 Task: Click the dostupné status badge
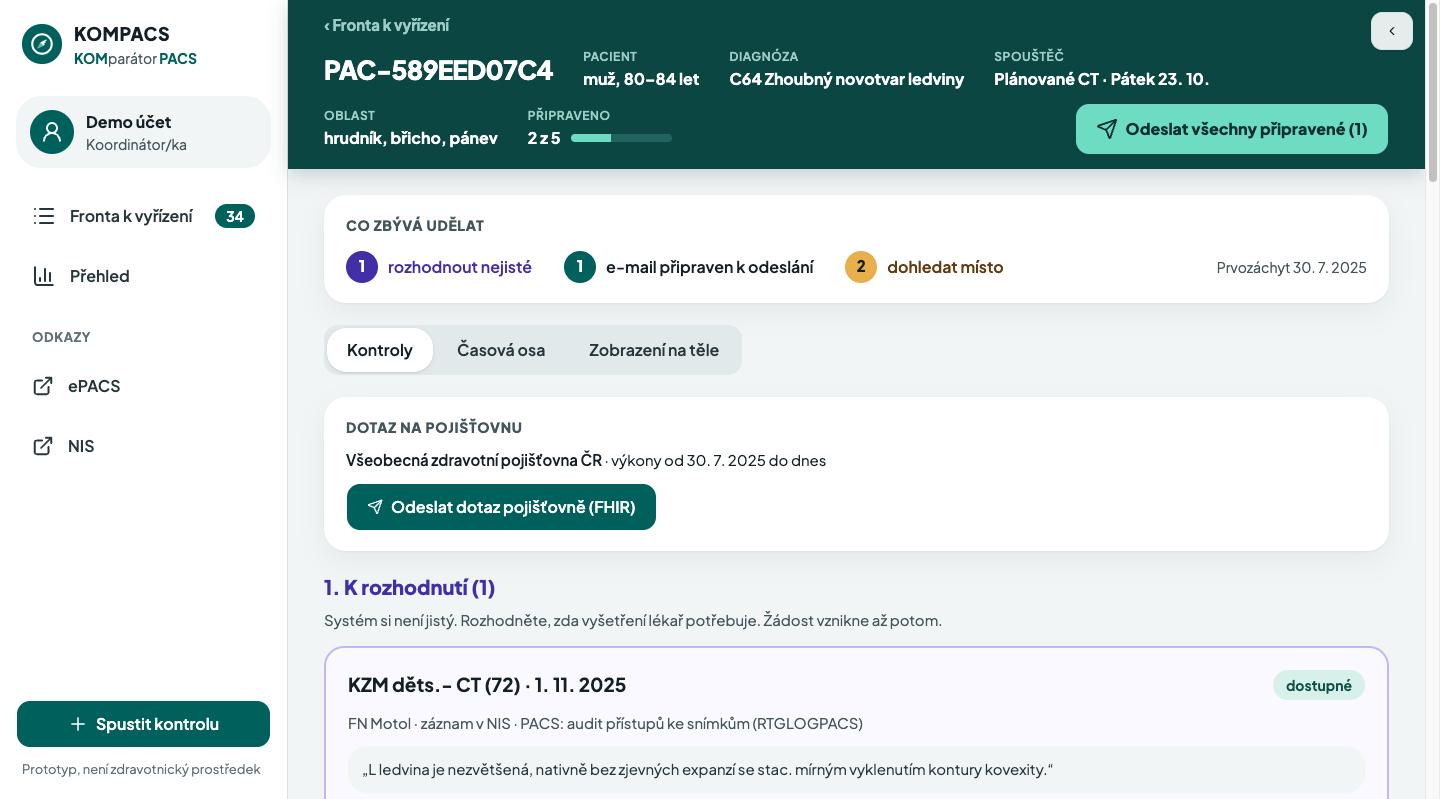(1319, 685)
